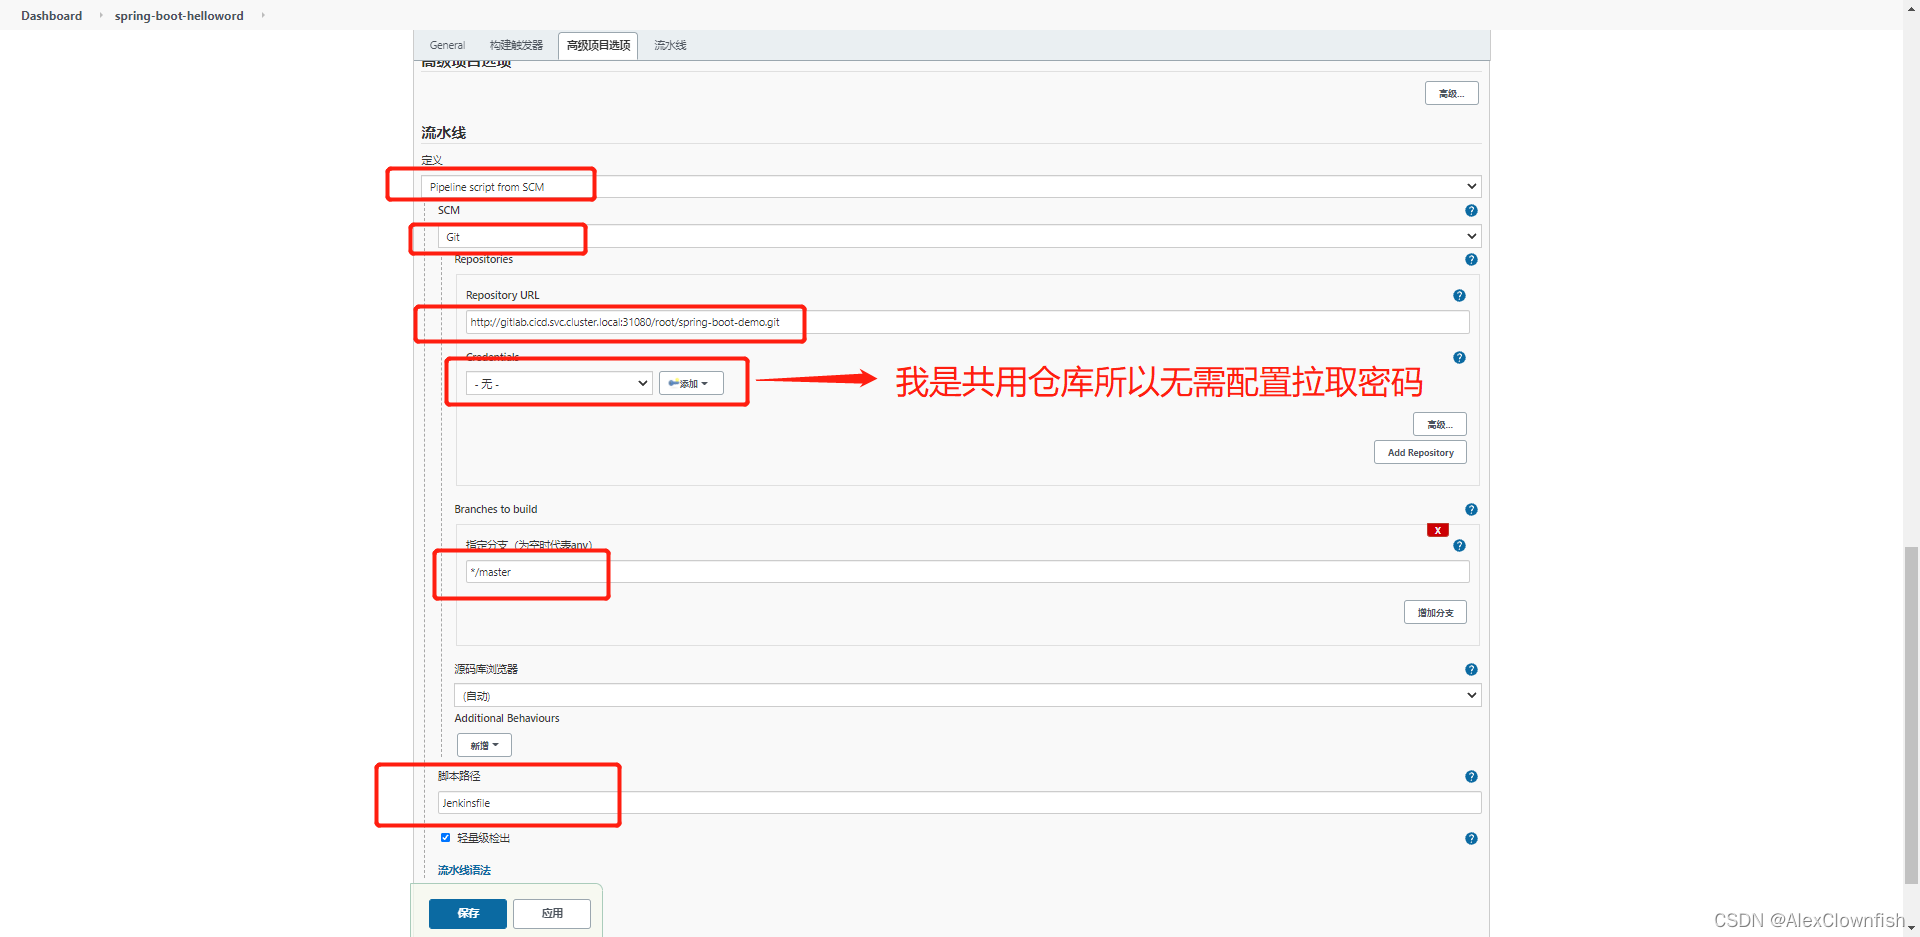This screenshot has width=1920, height=937.
Task: Open the credentials dropdown showing 无
Action: [559, 384]
